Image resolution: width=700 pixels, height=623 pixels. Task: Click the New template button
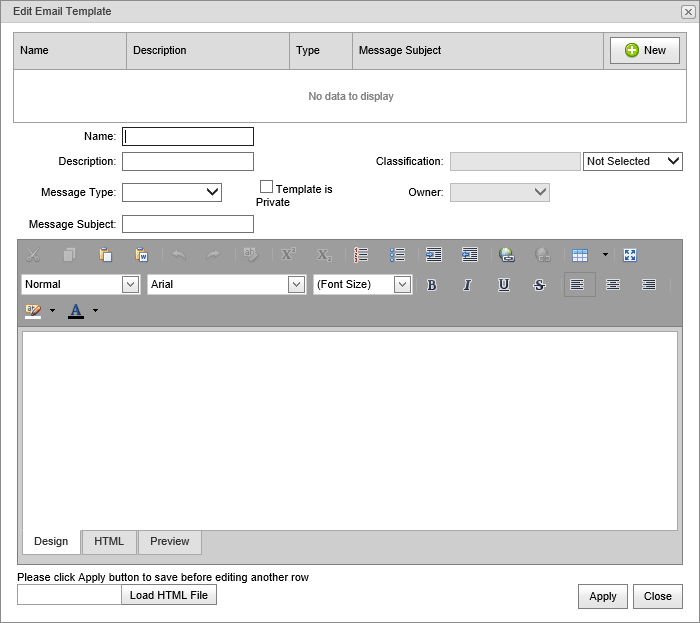pyautogui.click(x=645, y=50)
